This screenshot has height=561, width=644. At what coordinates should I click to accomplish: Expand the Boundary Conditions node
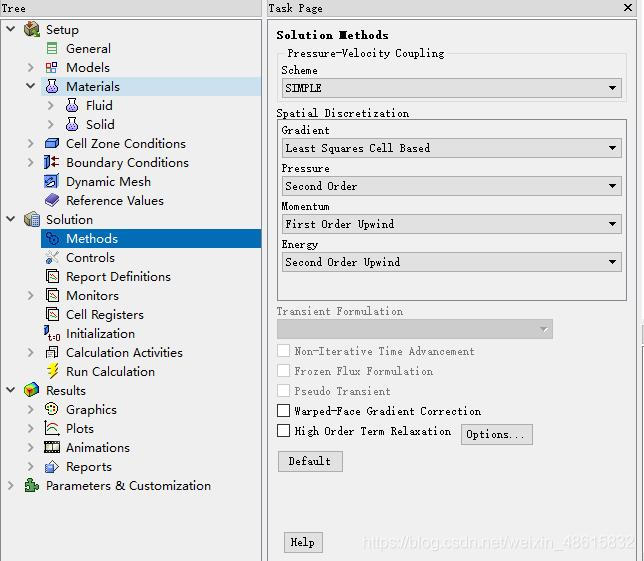click(x=31, y=162)
